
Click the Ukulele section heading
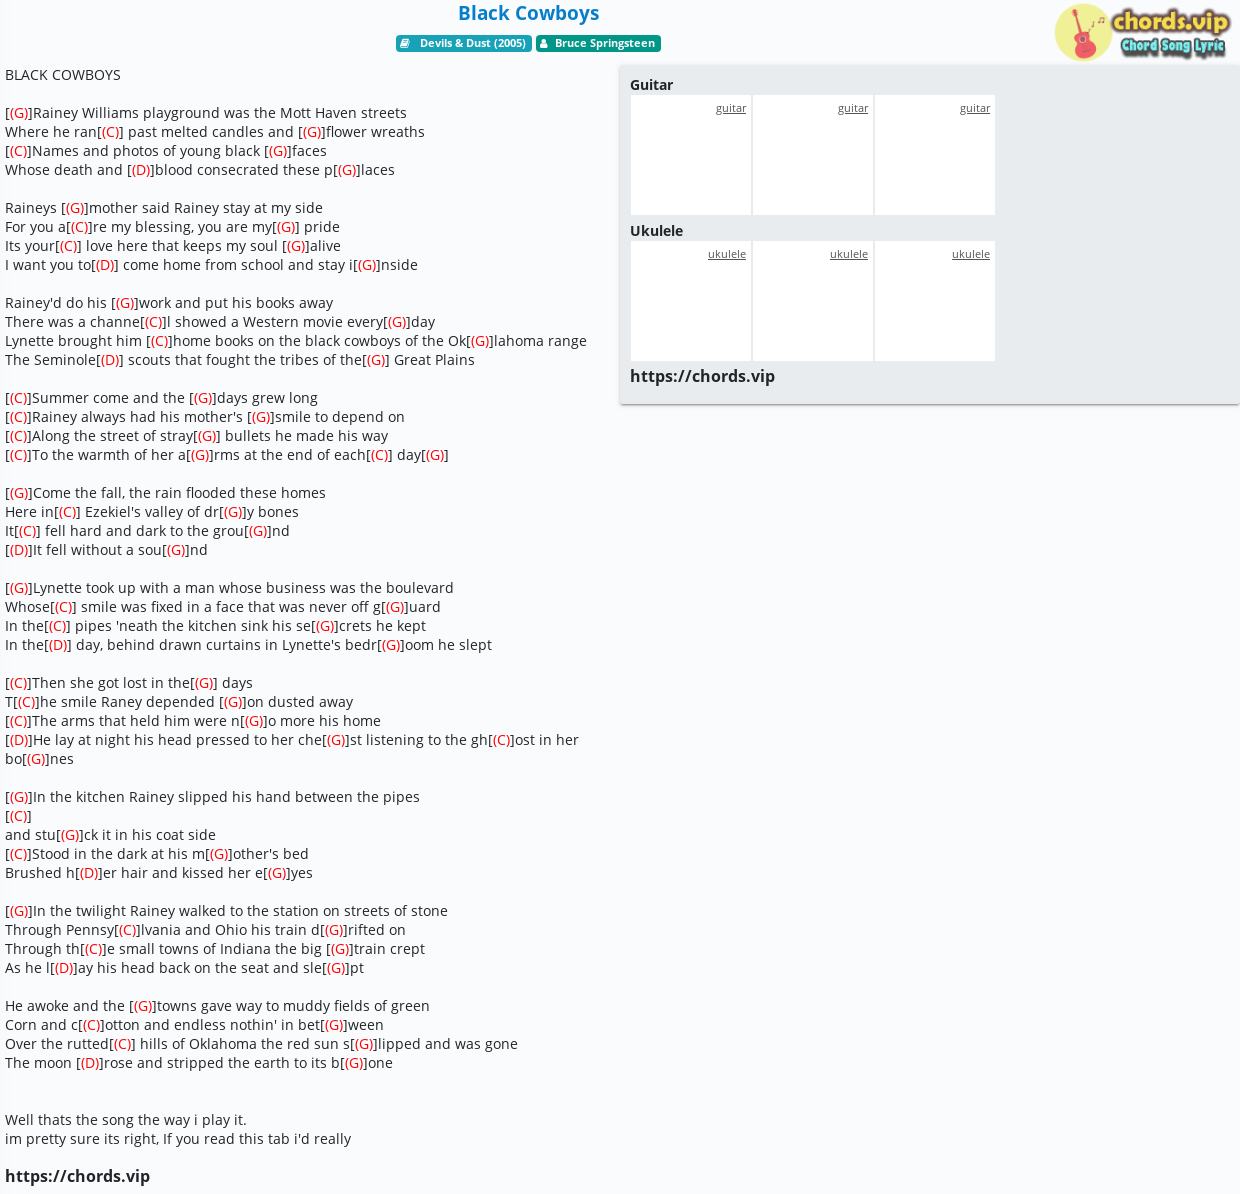656,231
